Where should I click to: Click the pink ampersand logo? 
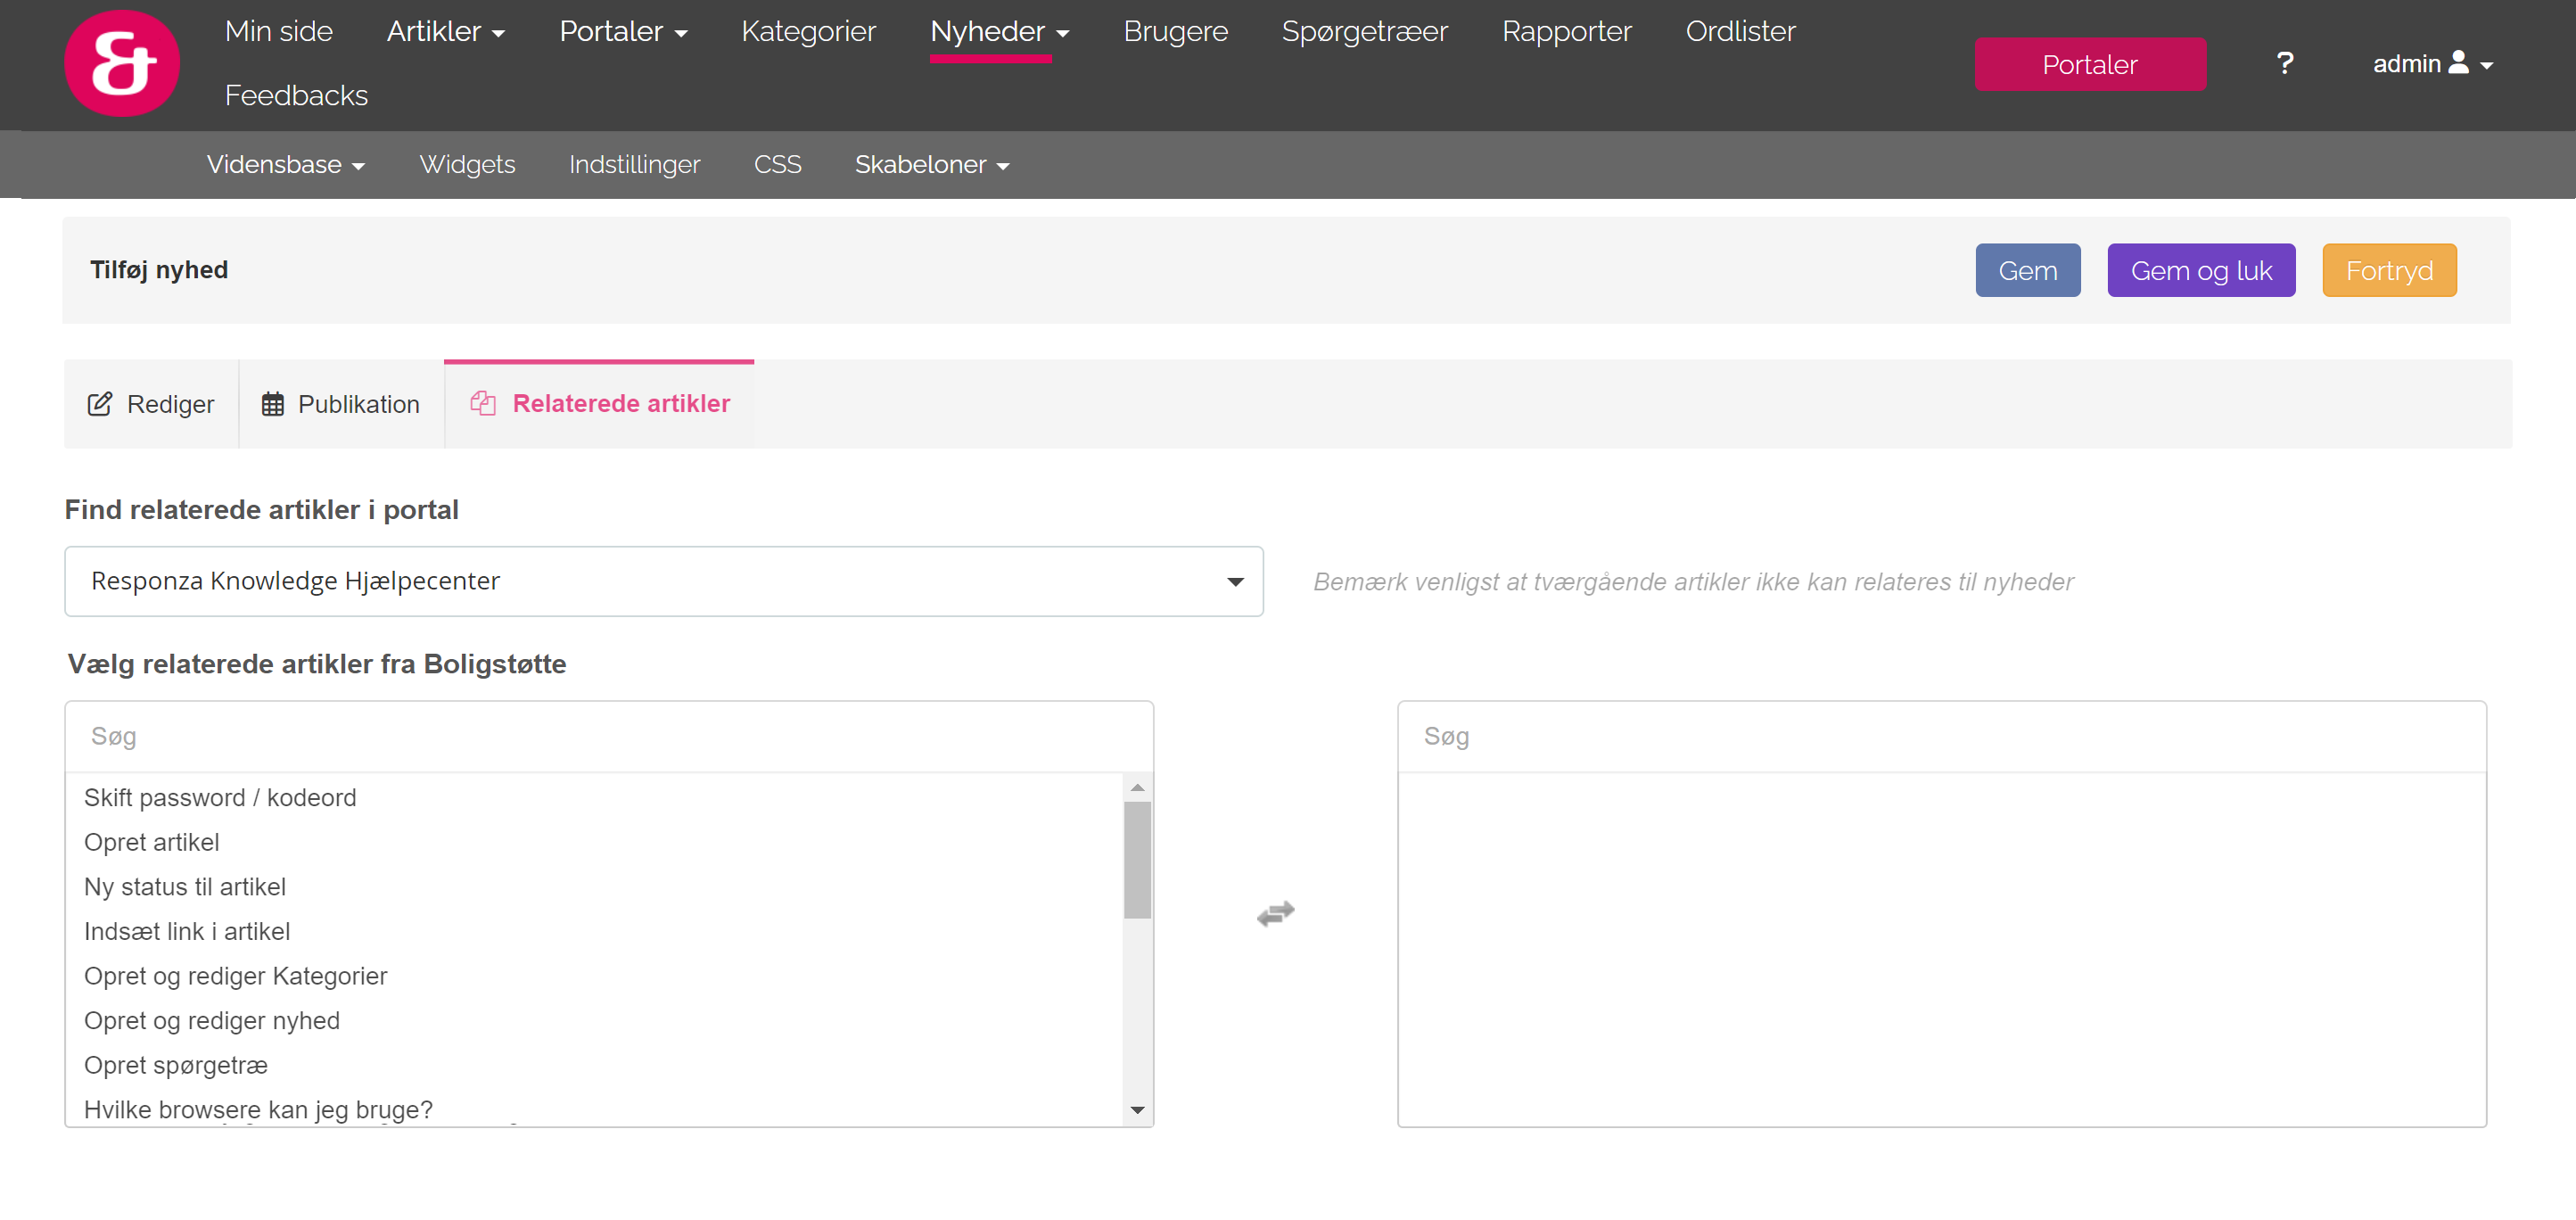(122, 64)
